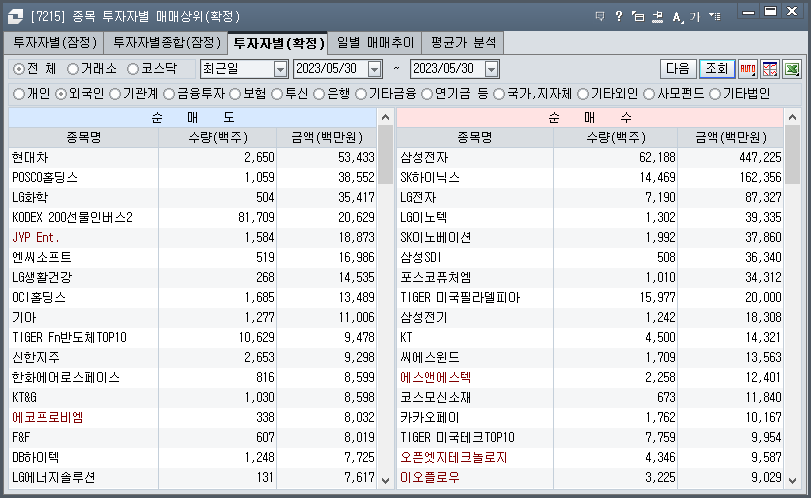Switch to the 일별 매매추이 tab
This screenshot has height=498, width=811.
(x=375, y=42)
